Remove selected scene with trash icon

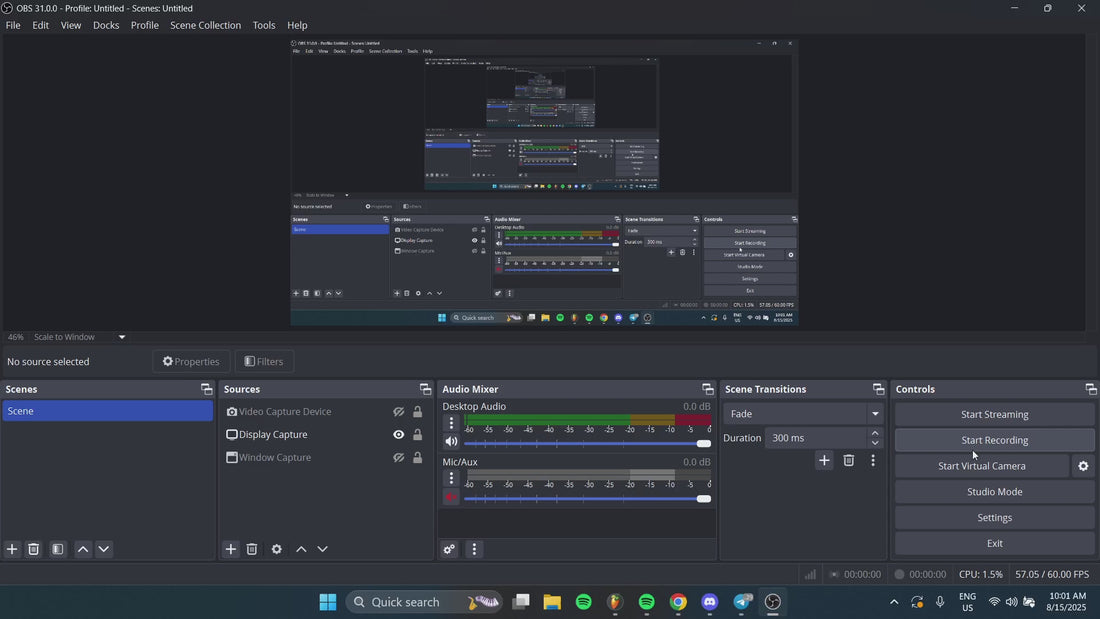pyautogui.click(x=34, y=549)
